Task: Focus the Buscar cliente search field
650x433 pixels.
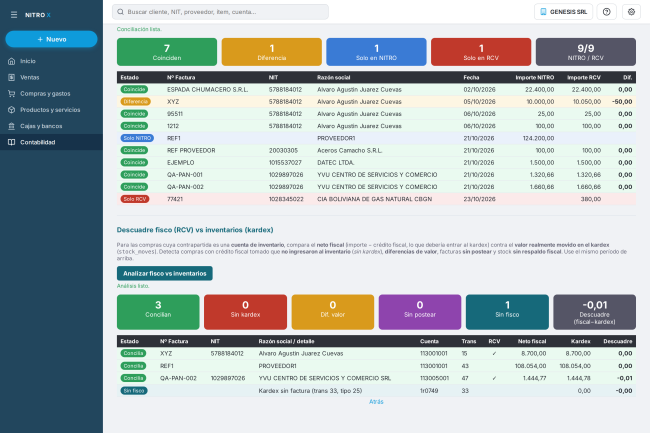Action: click(x=221, y=12)
